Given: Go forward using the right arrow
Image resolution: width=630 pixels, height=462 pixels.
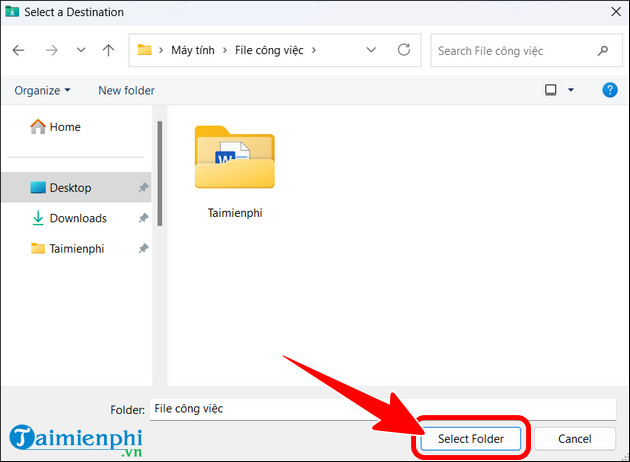Looking at the screenshot, I should [51, 50].
